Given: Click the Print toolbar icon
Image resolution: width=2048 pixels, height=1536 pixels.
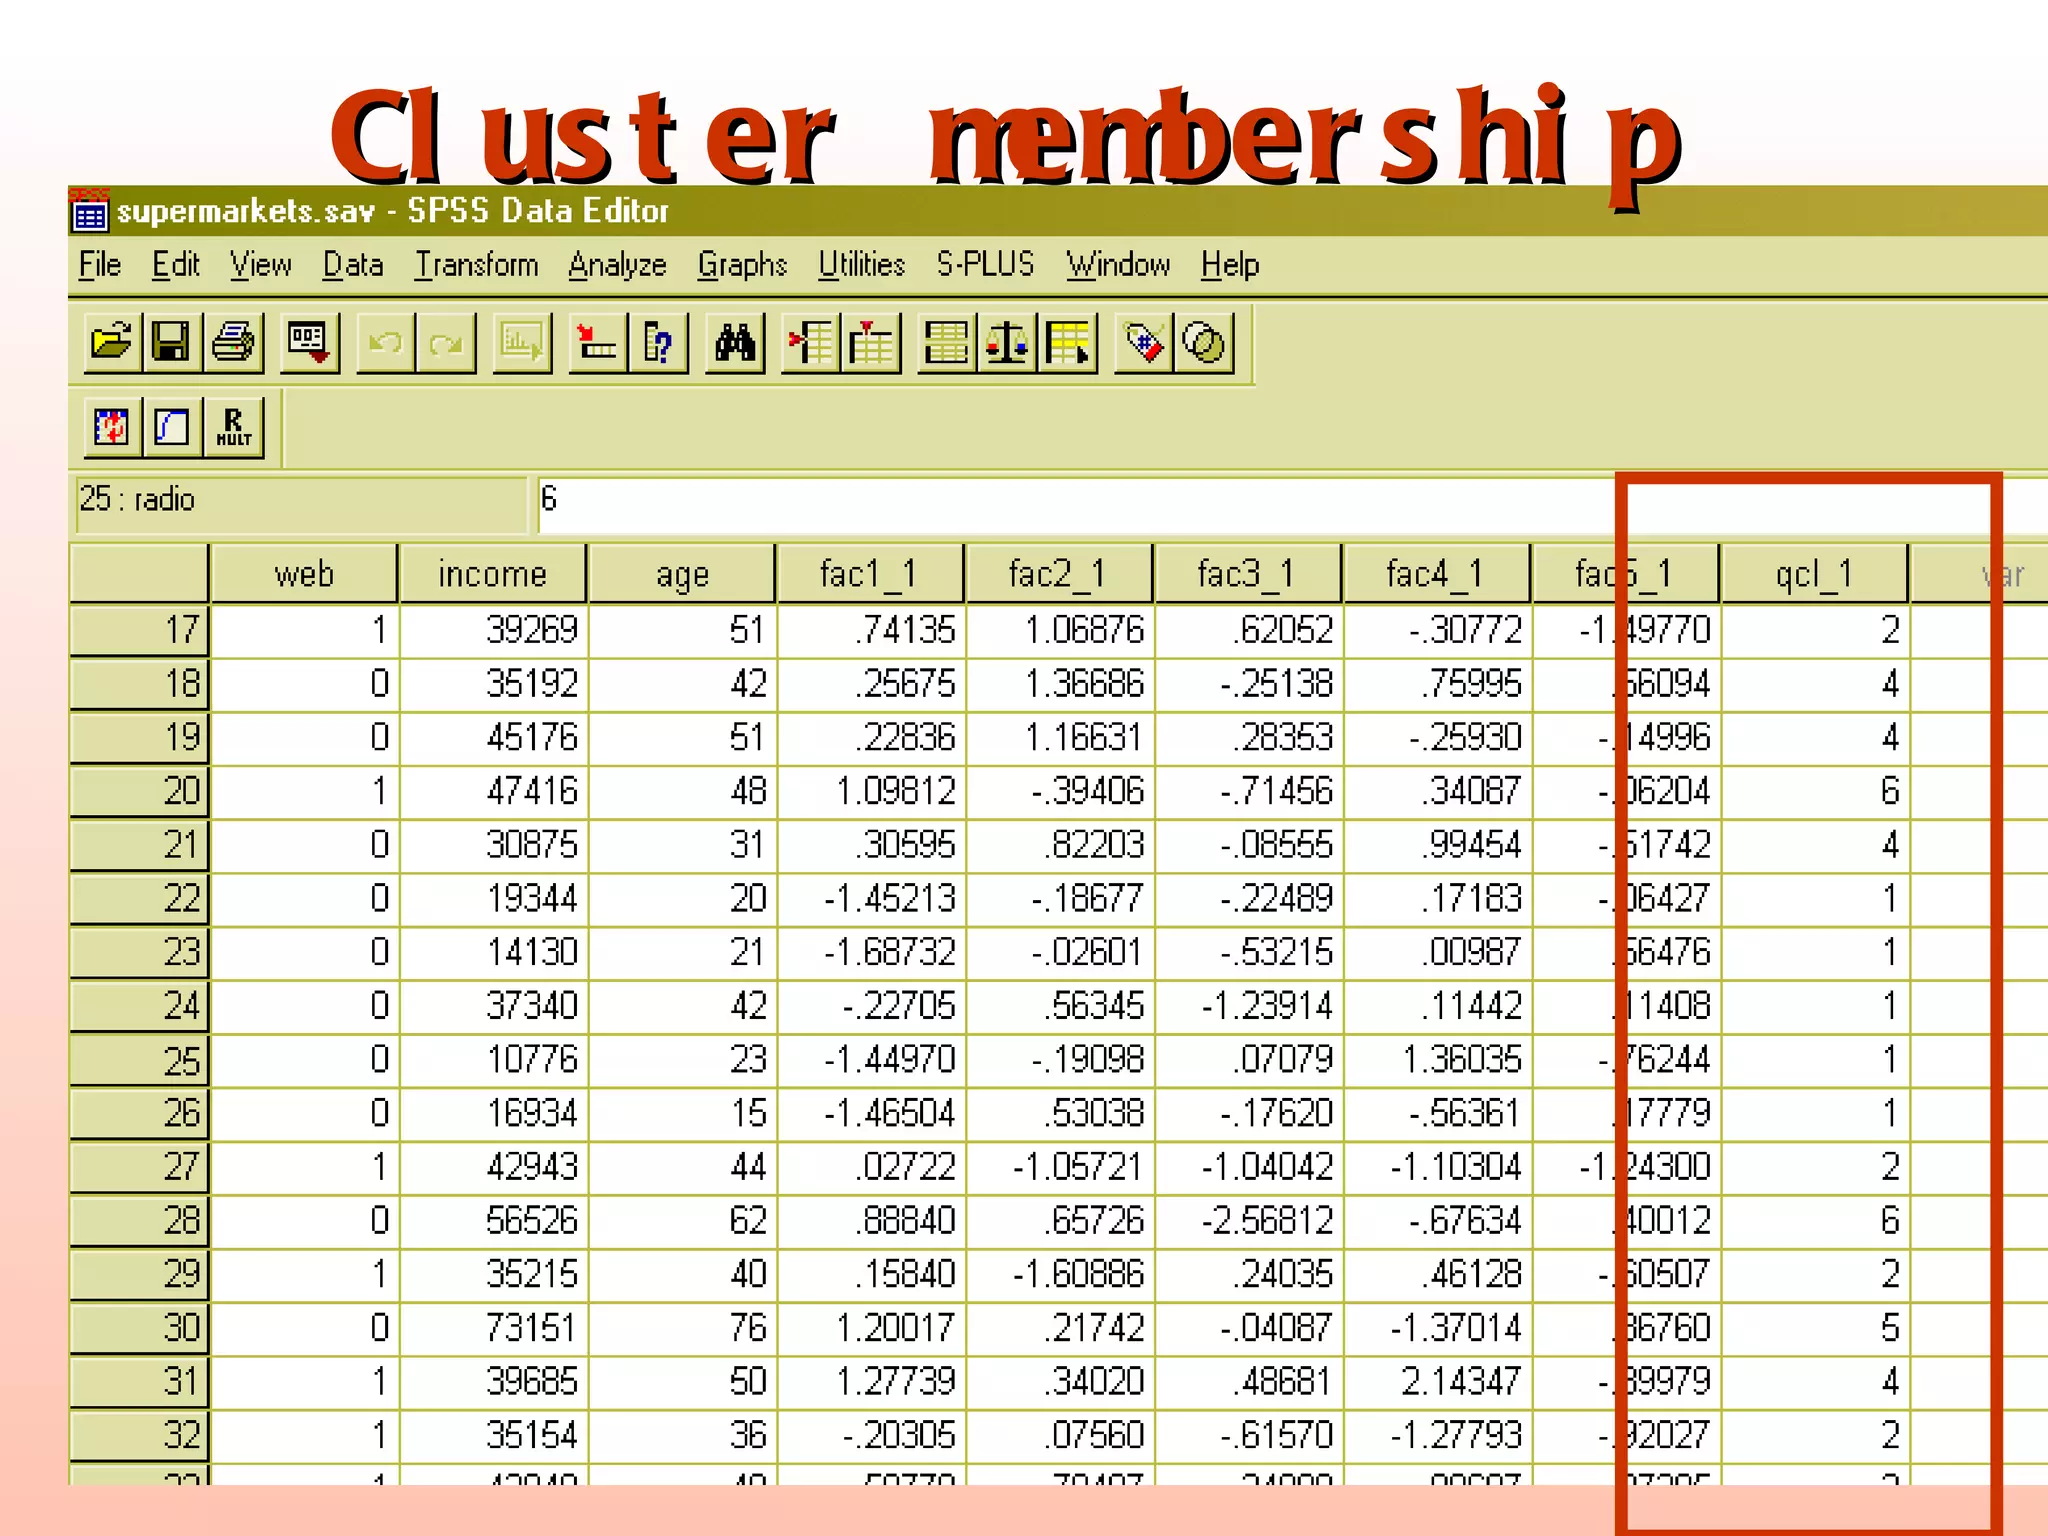Looking at the screenshot, I should (233, 343).
